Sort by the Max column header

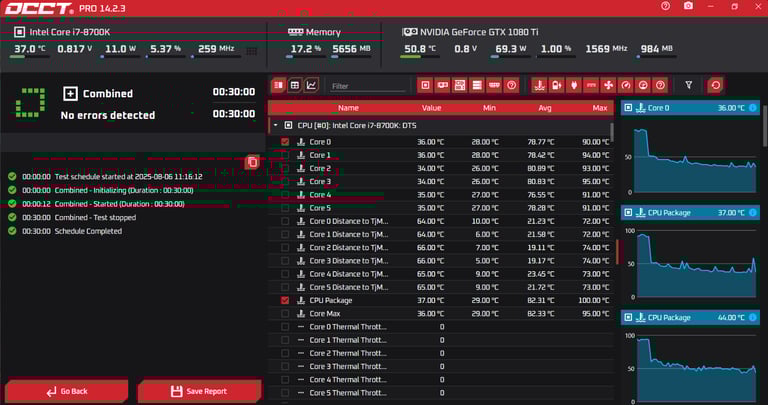[x=600, y=108]
